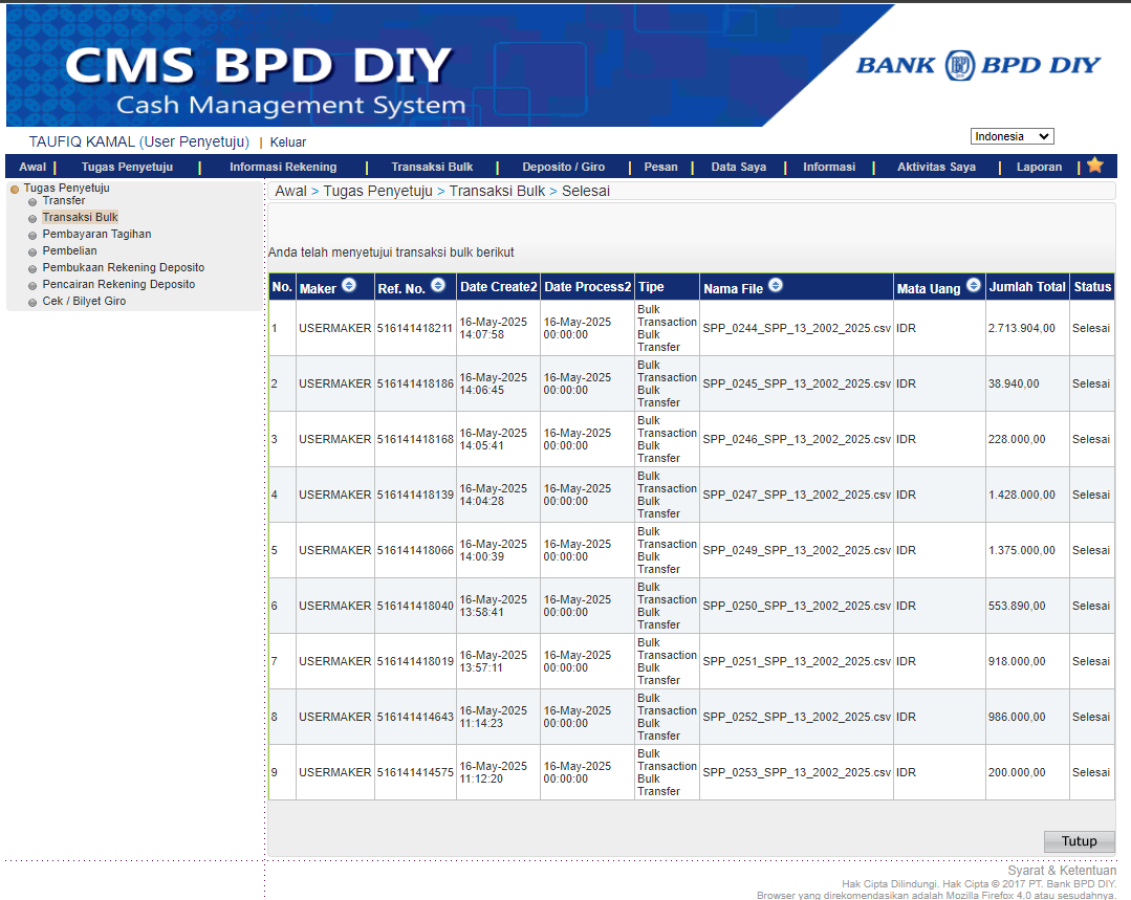
Task: Click file SPP_0247_SPP_13_2002_2025.csv
Action: (796, 495)
